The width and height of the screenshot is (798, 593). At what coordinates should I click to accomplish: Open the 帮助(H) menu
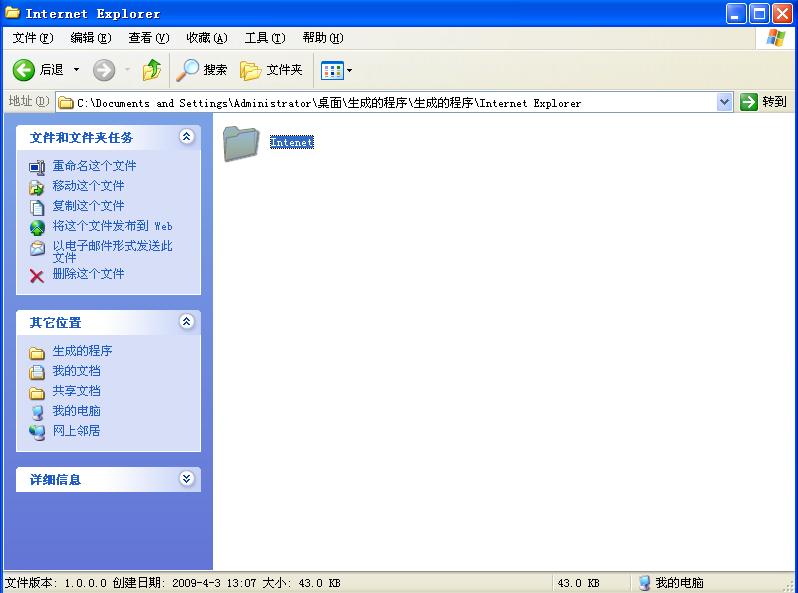coord(323,38)
